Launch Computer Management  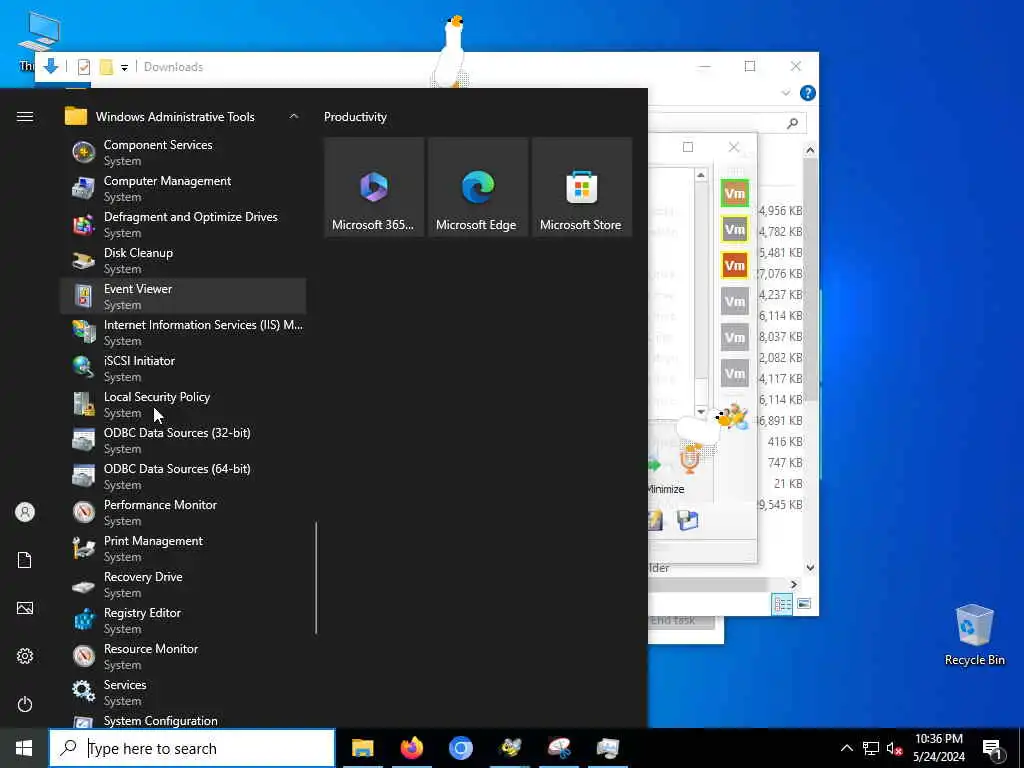tap(183, 188)
